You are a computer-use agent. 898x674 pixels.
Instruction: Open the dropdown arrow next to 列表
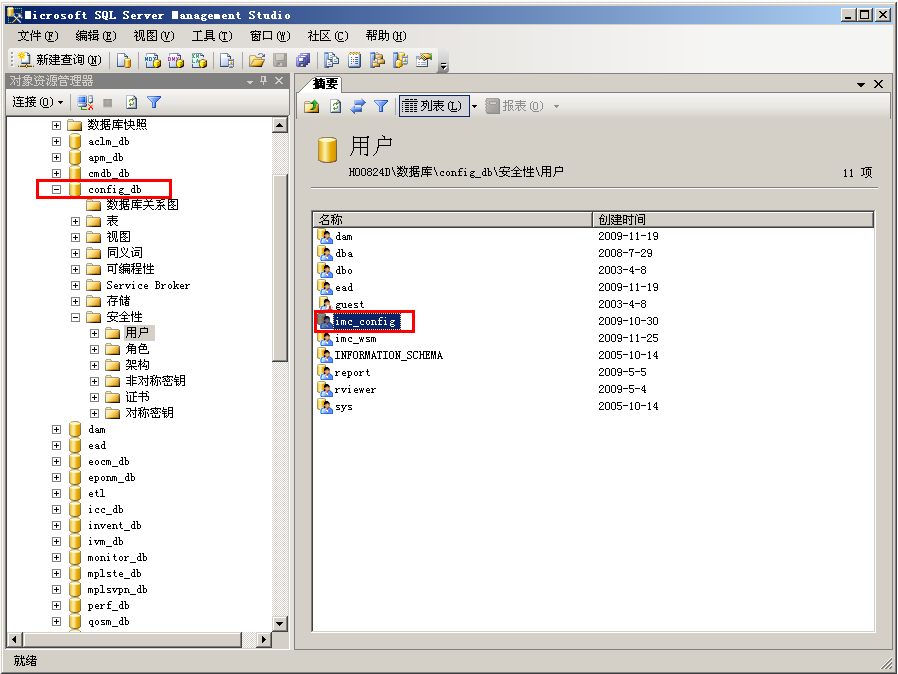(x=474, y=106)
